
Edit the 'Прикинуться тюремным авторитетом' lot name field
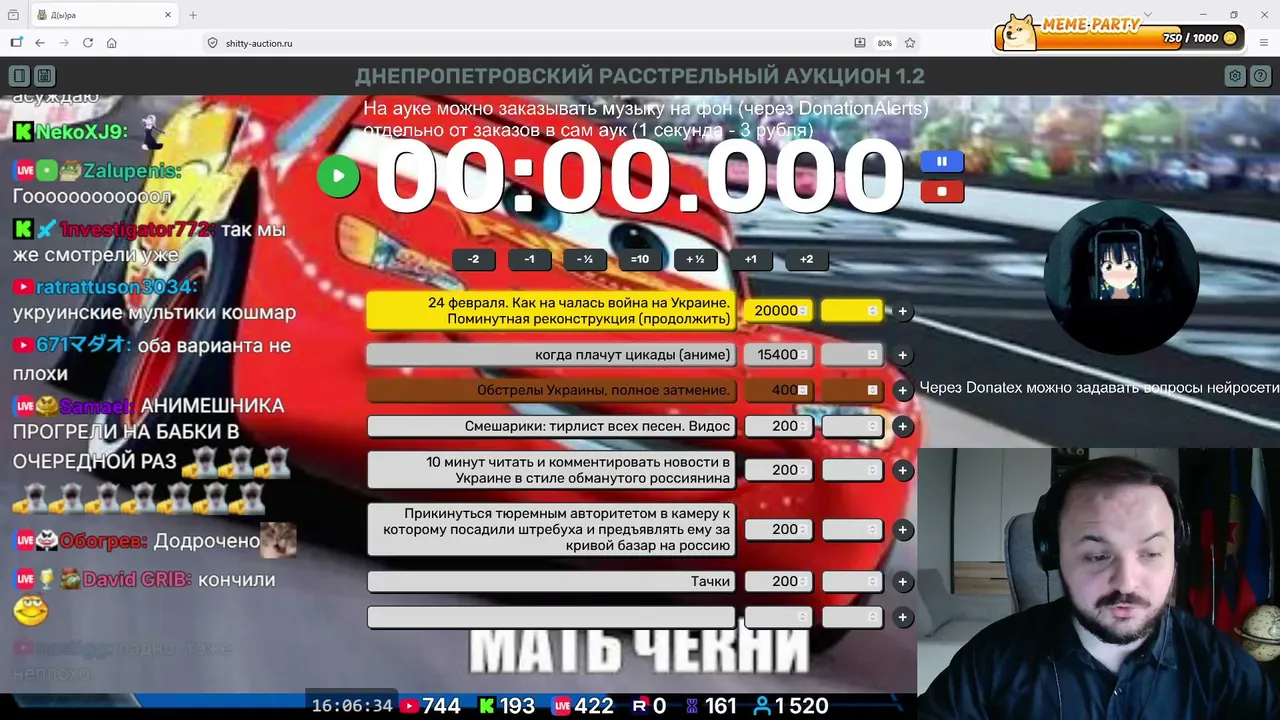(x=551, y=530)
